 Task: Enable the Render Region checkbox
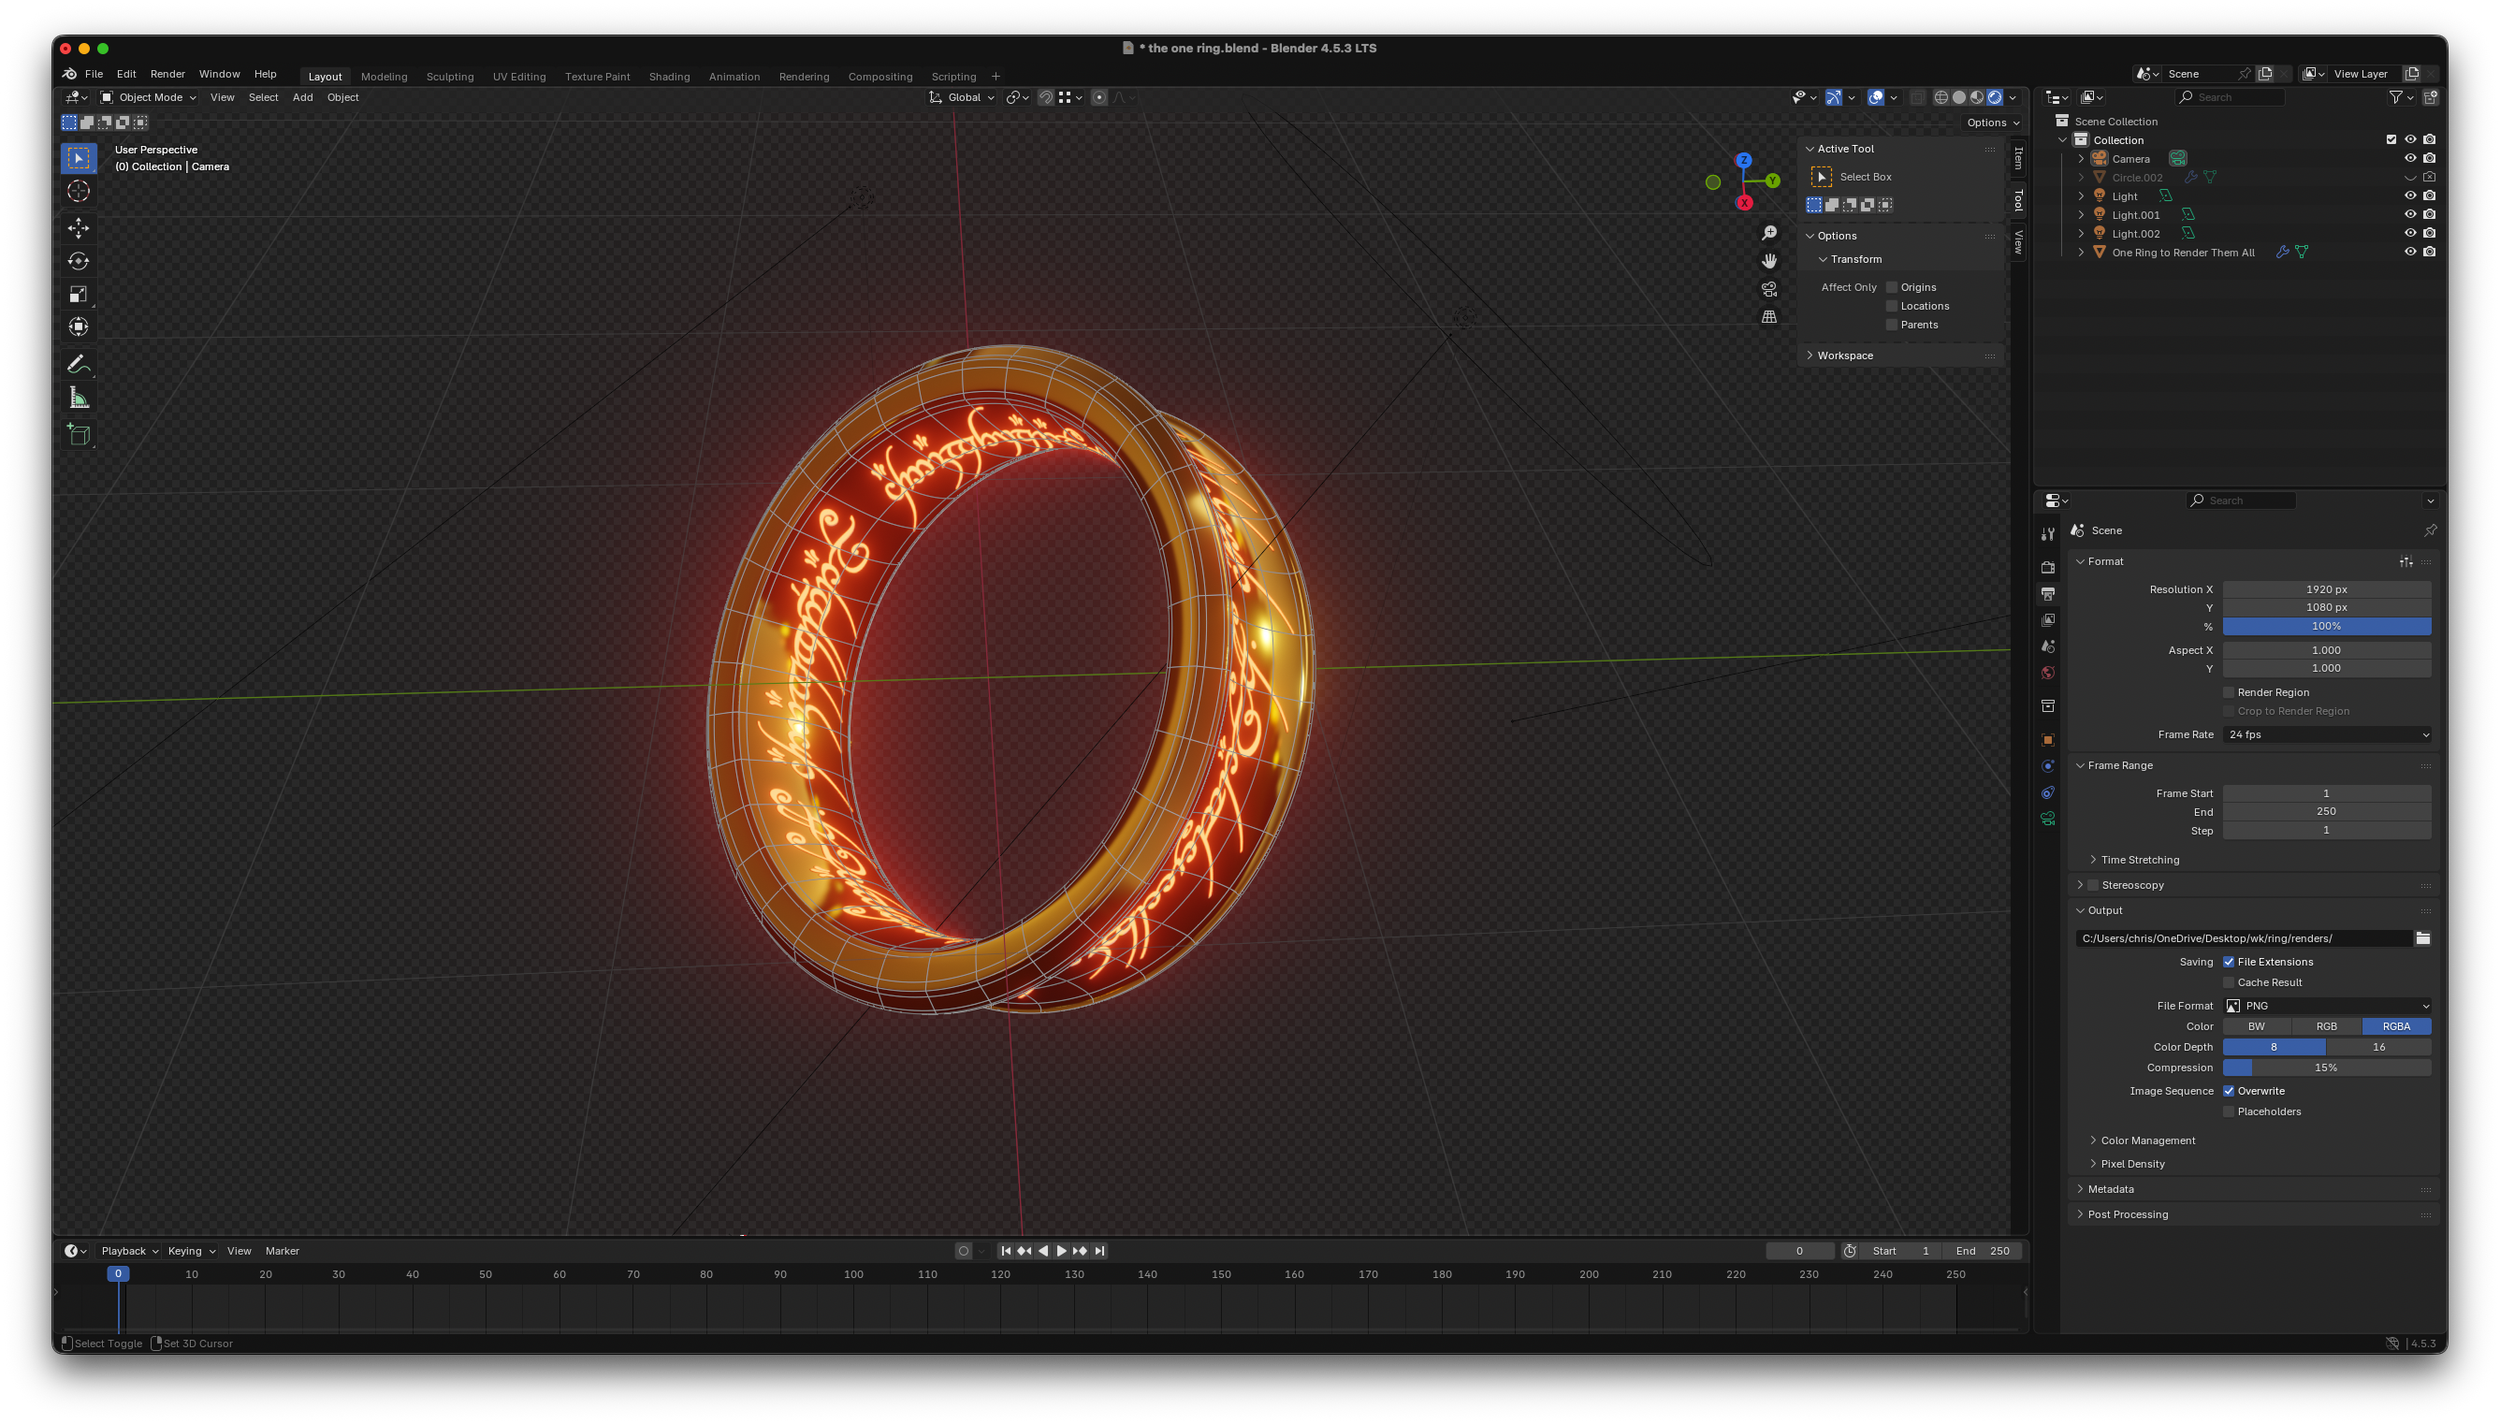pos(2228,692)
